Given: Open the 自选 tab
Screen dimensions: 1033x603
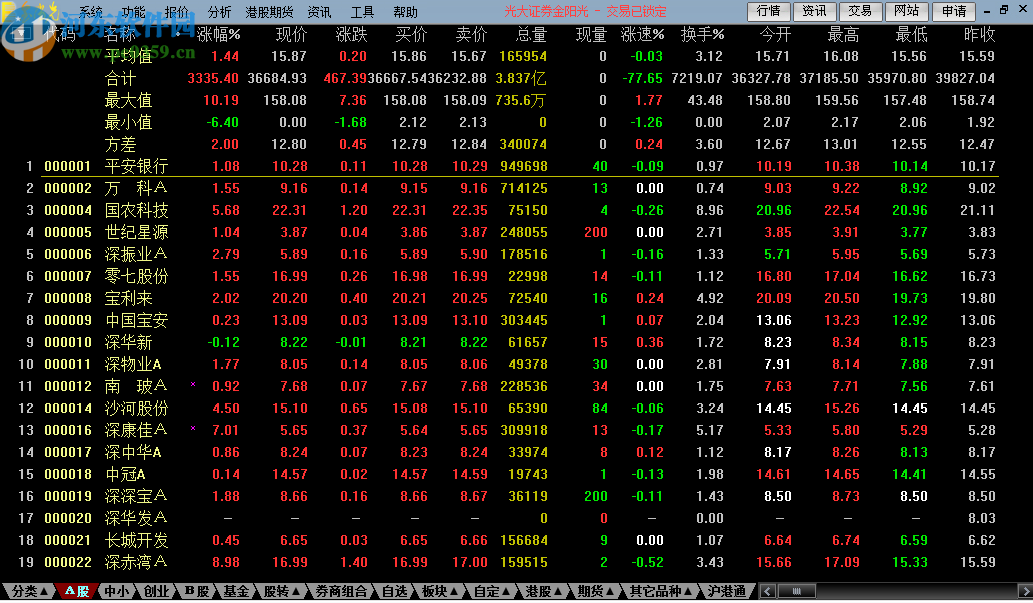Looking at the screenshot, I should (395, 591).
